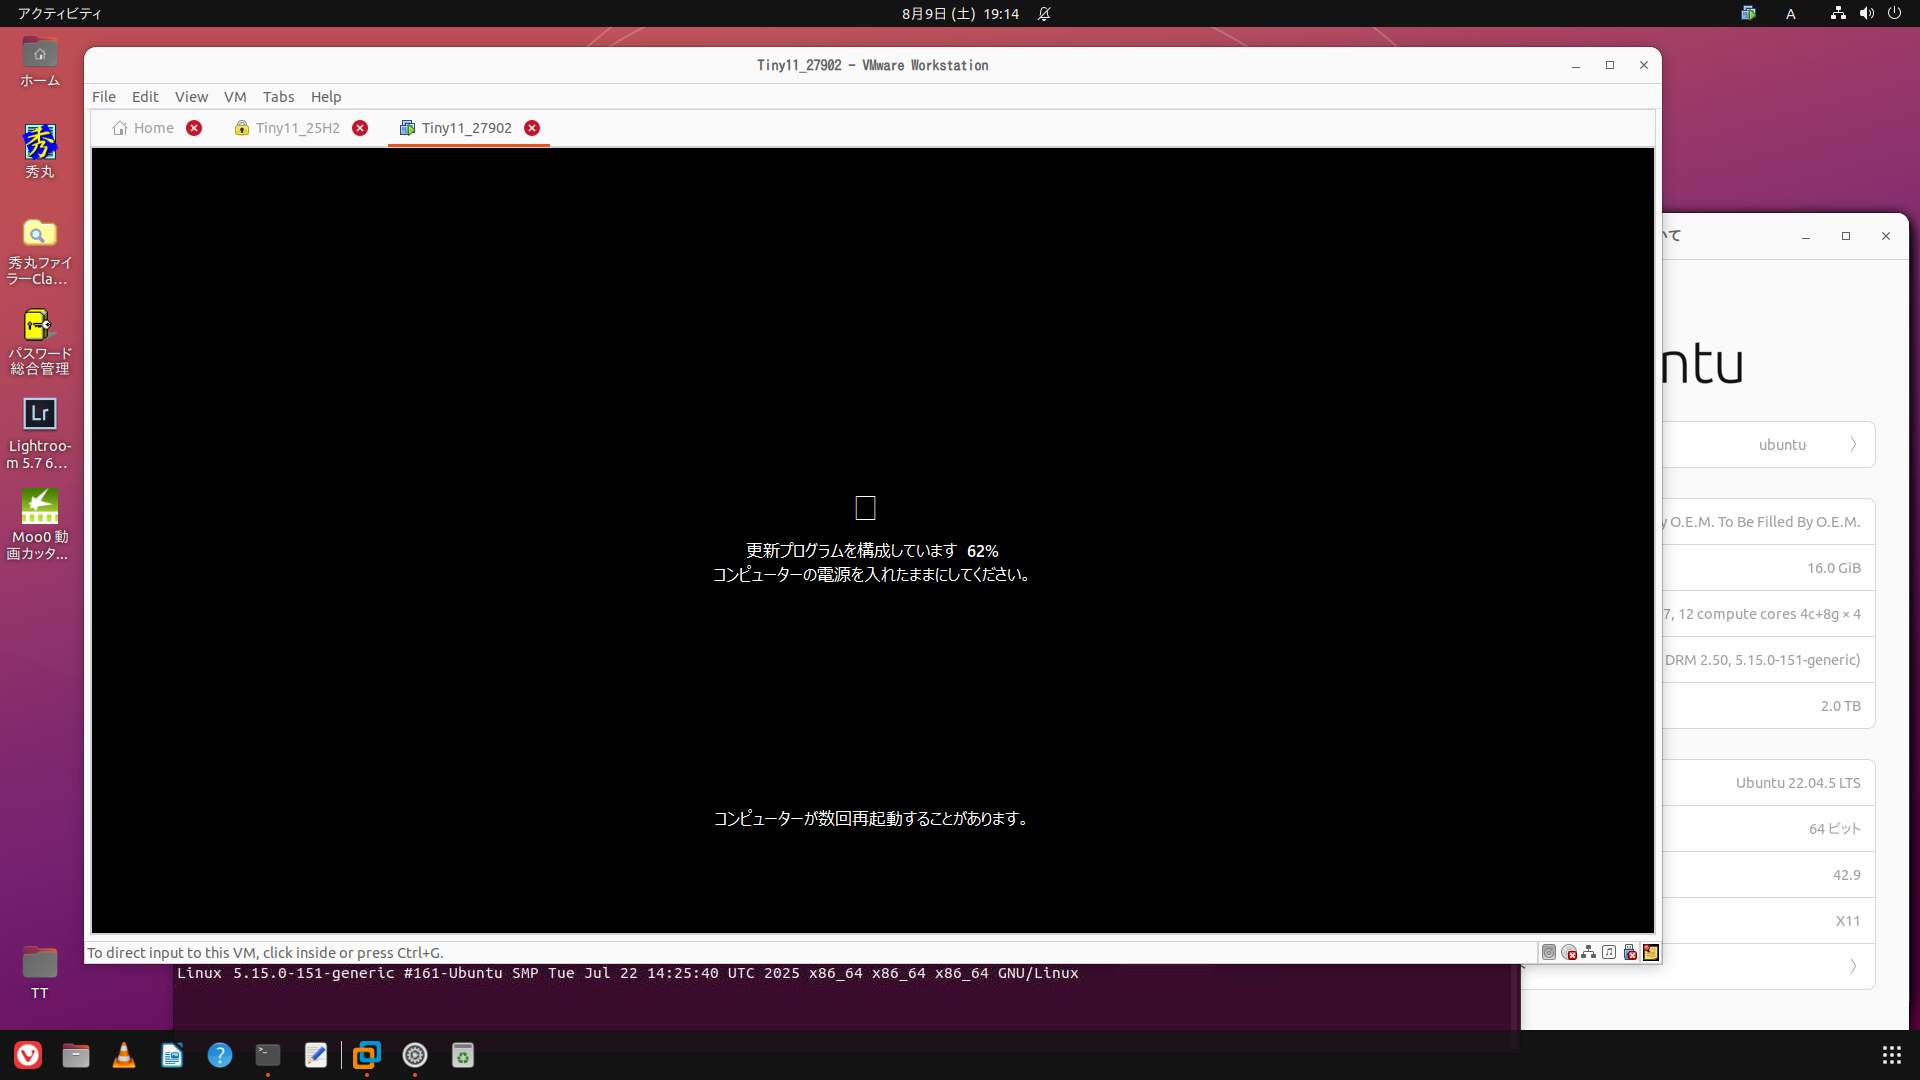The height and width of the screenshot is (1080, 1920).
Task: Click the USB controller status icon
Action: [1630, 952]
